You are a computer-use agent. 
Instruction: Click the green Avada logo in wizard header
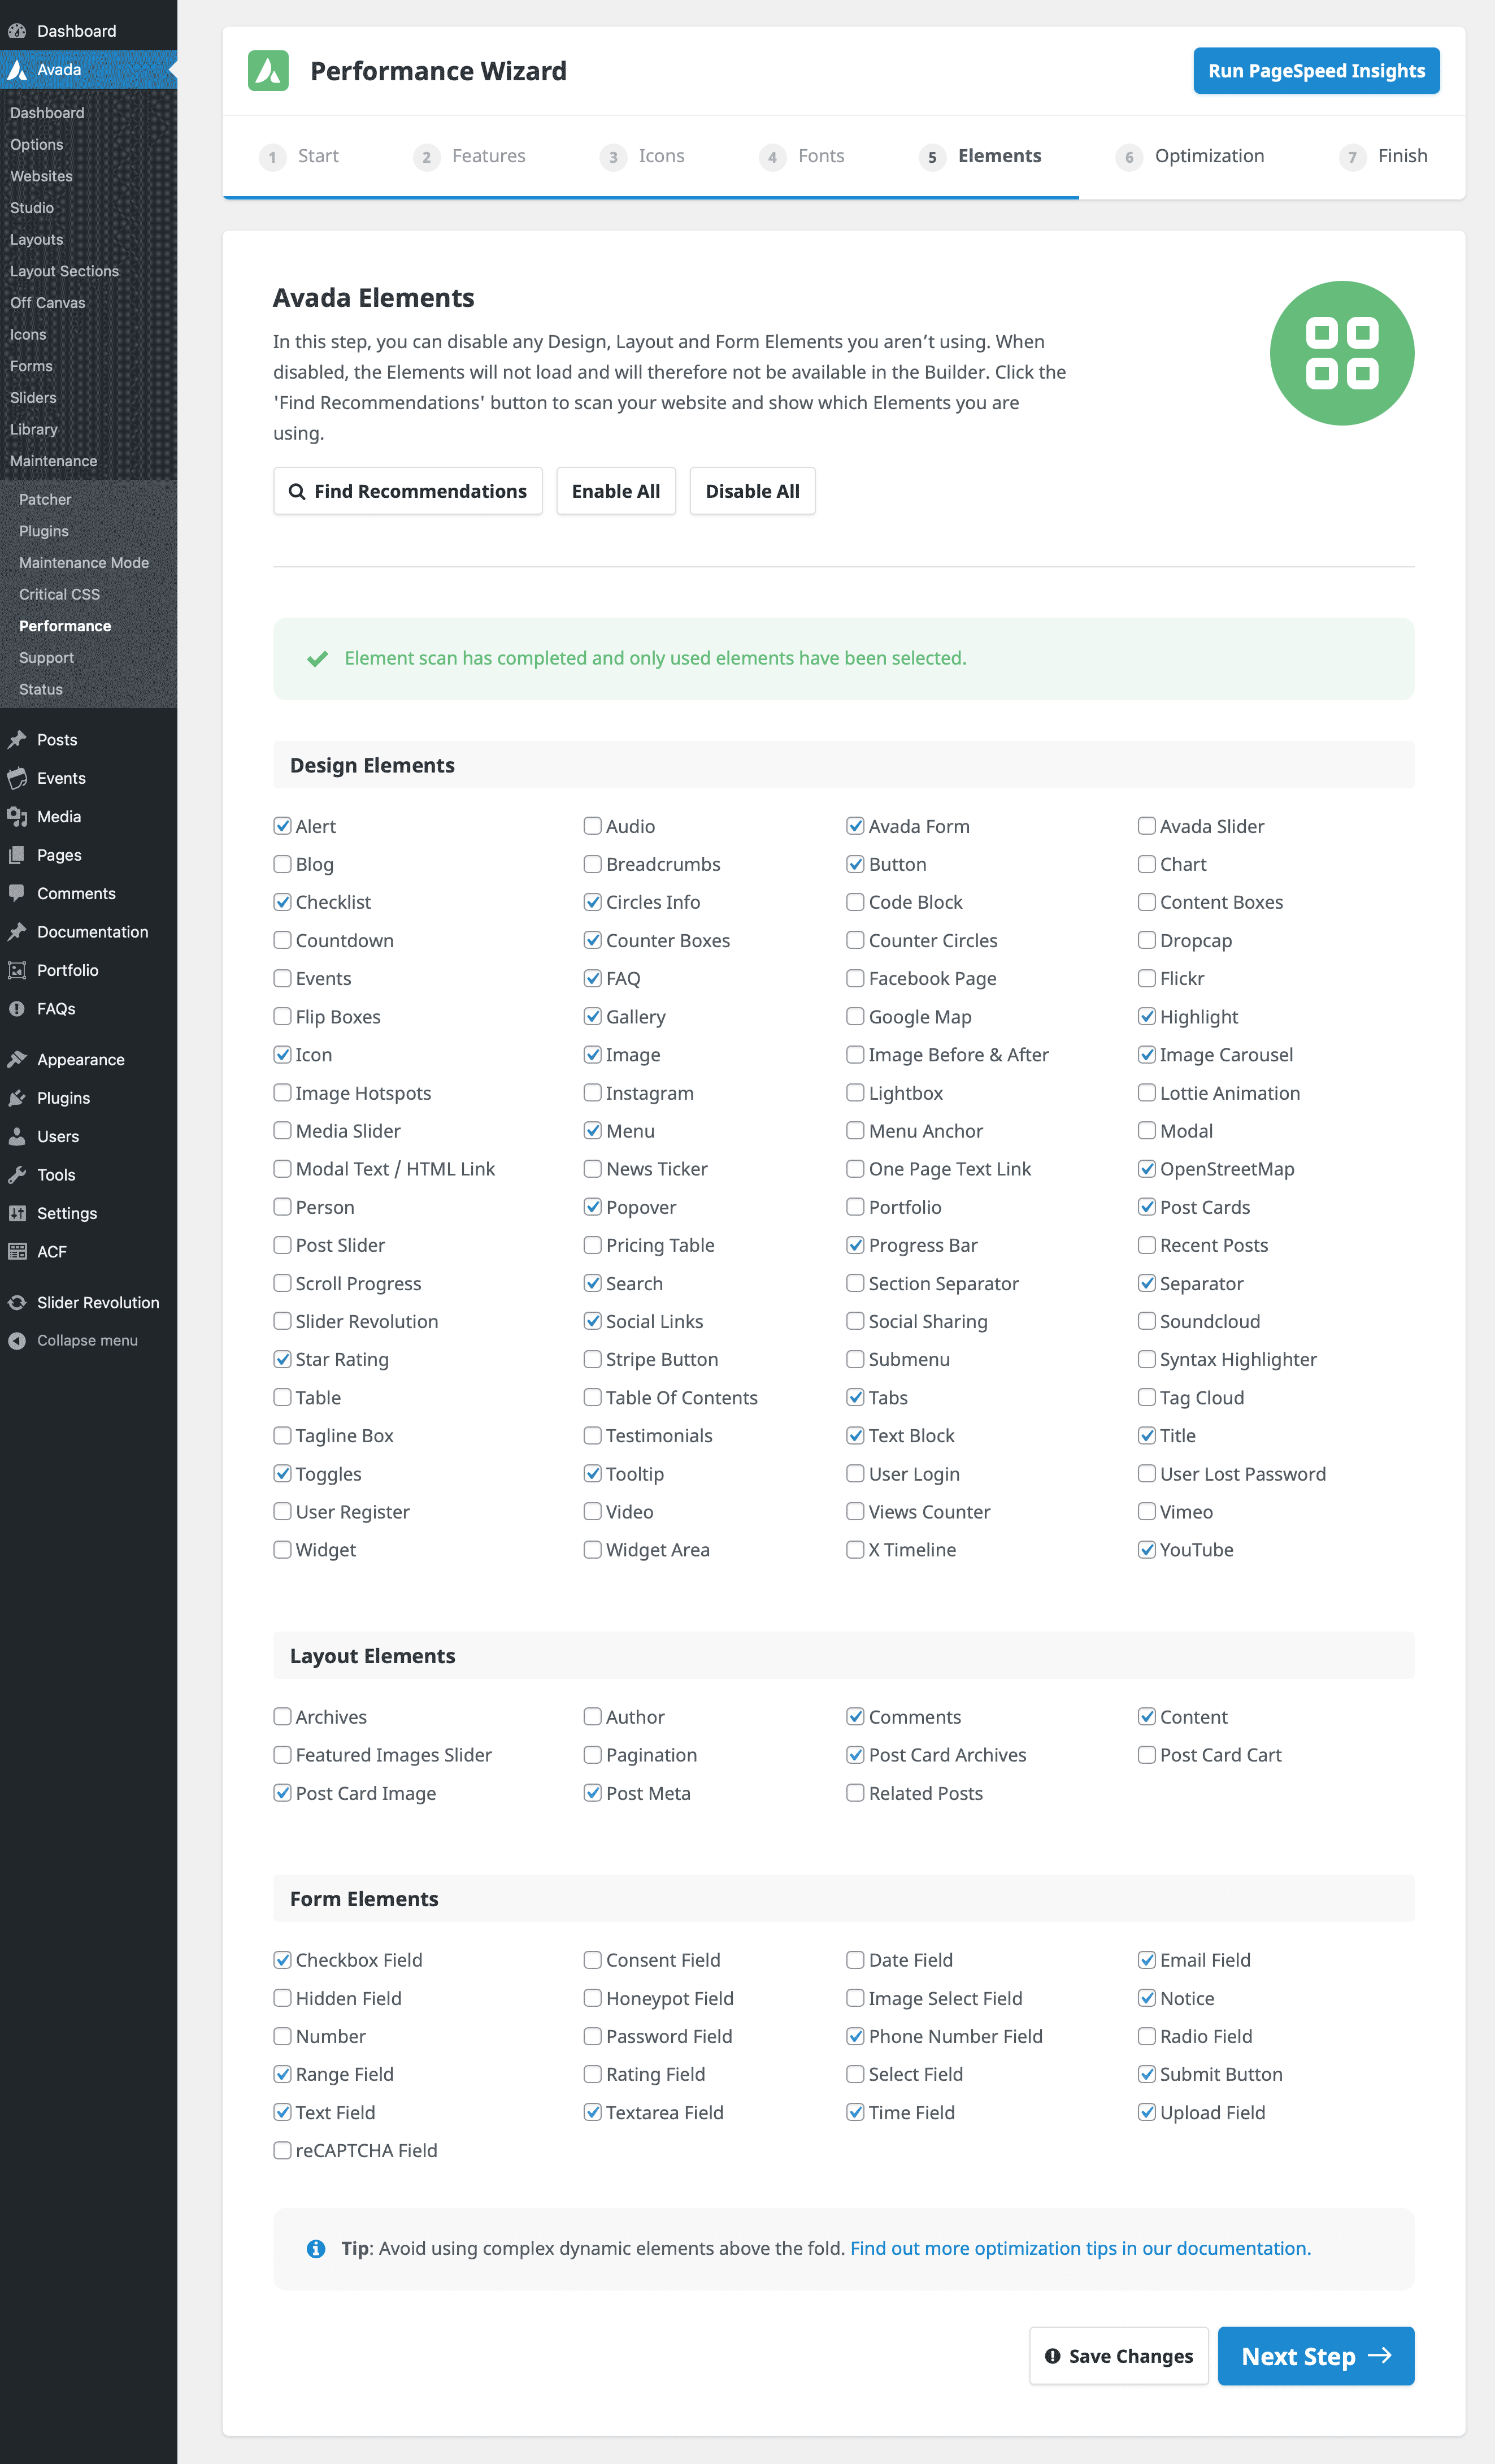[x=268, y=71]
